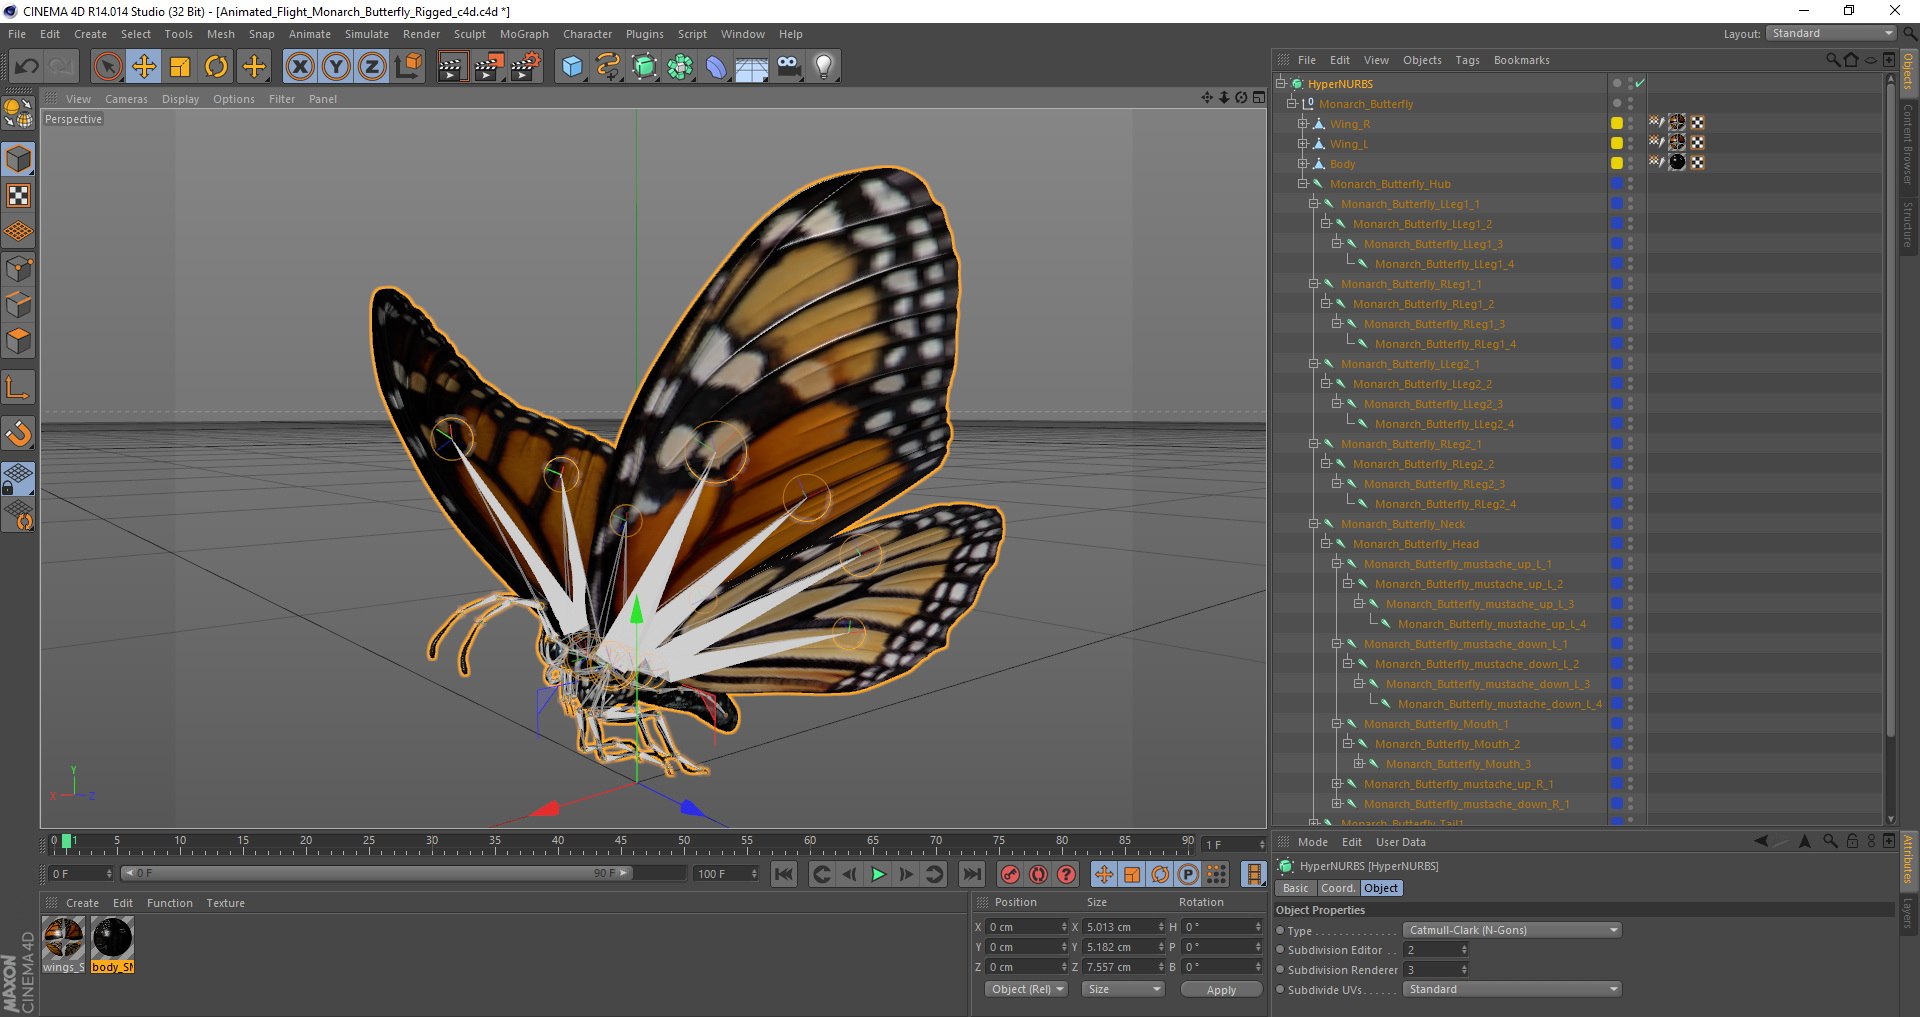Toggle Wing_R yellow layer swatch
The height and width of the screenshot is (1017, 1920).
coord(1616,123)
